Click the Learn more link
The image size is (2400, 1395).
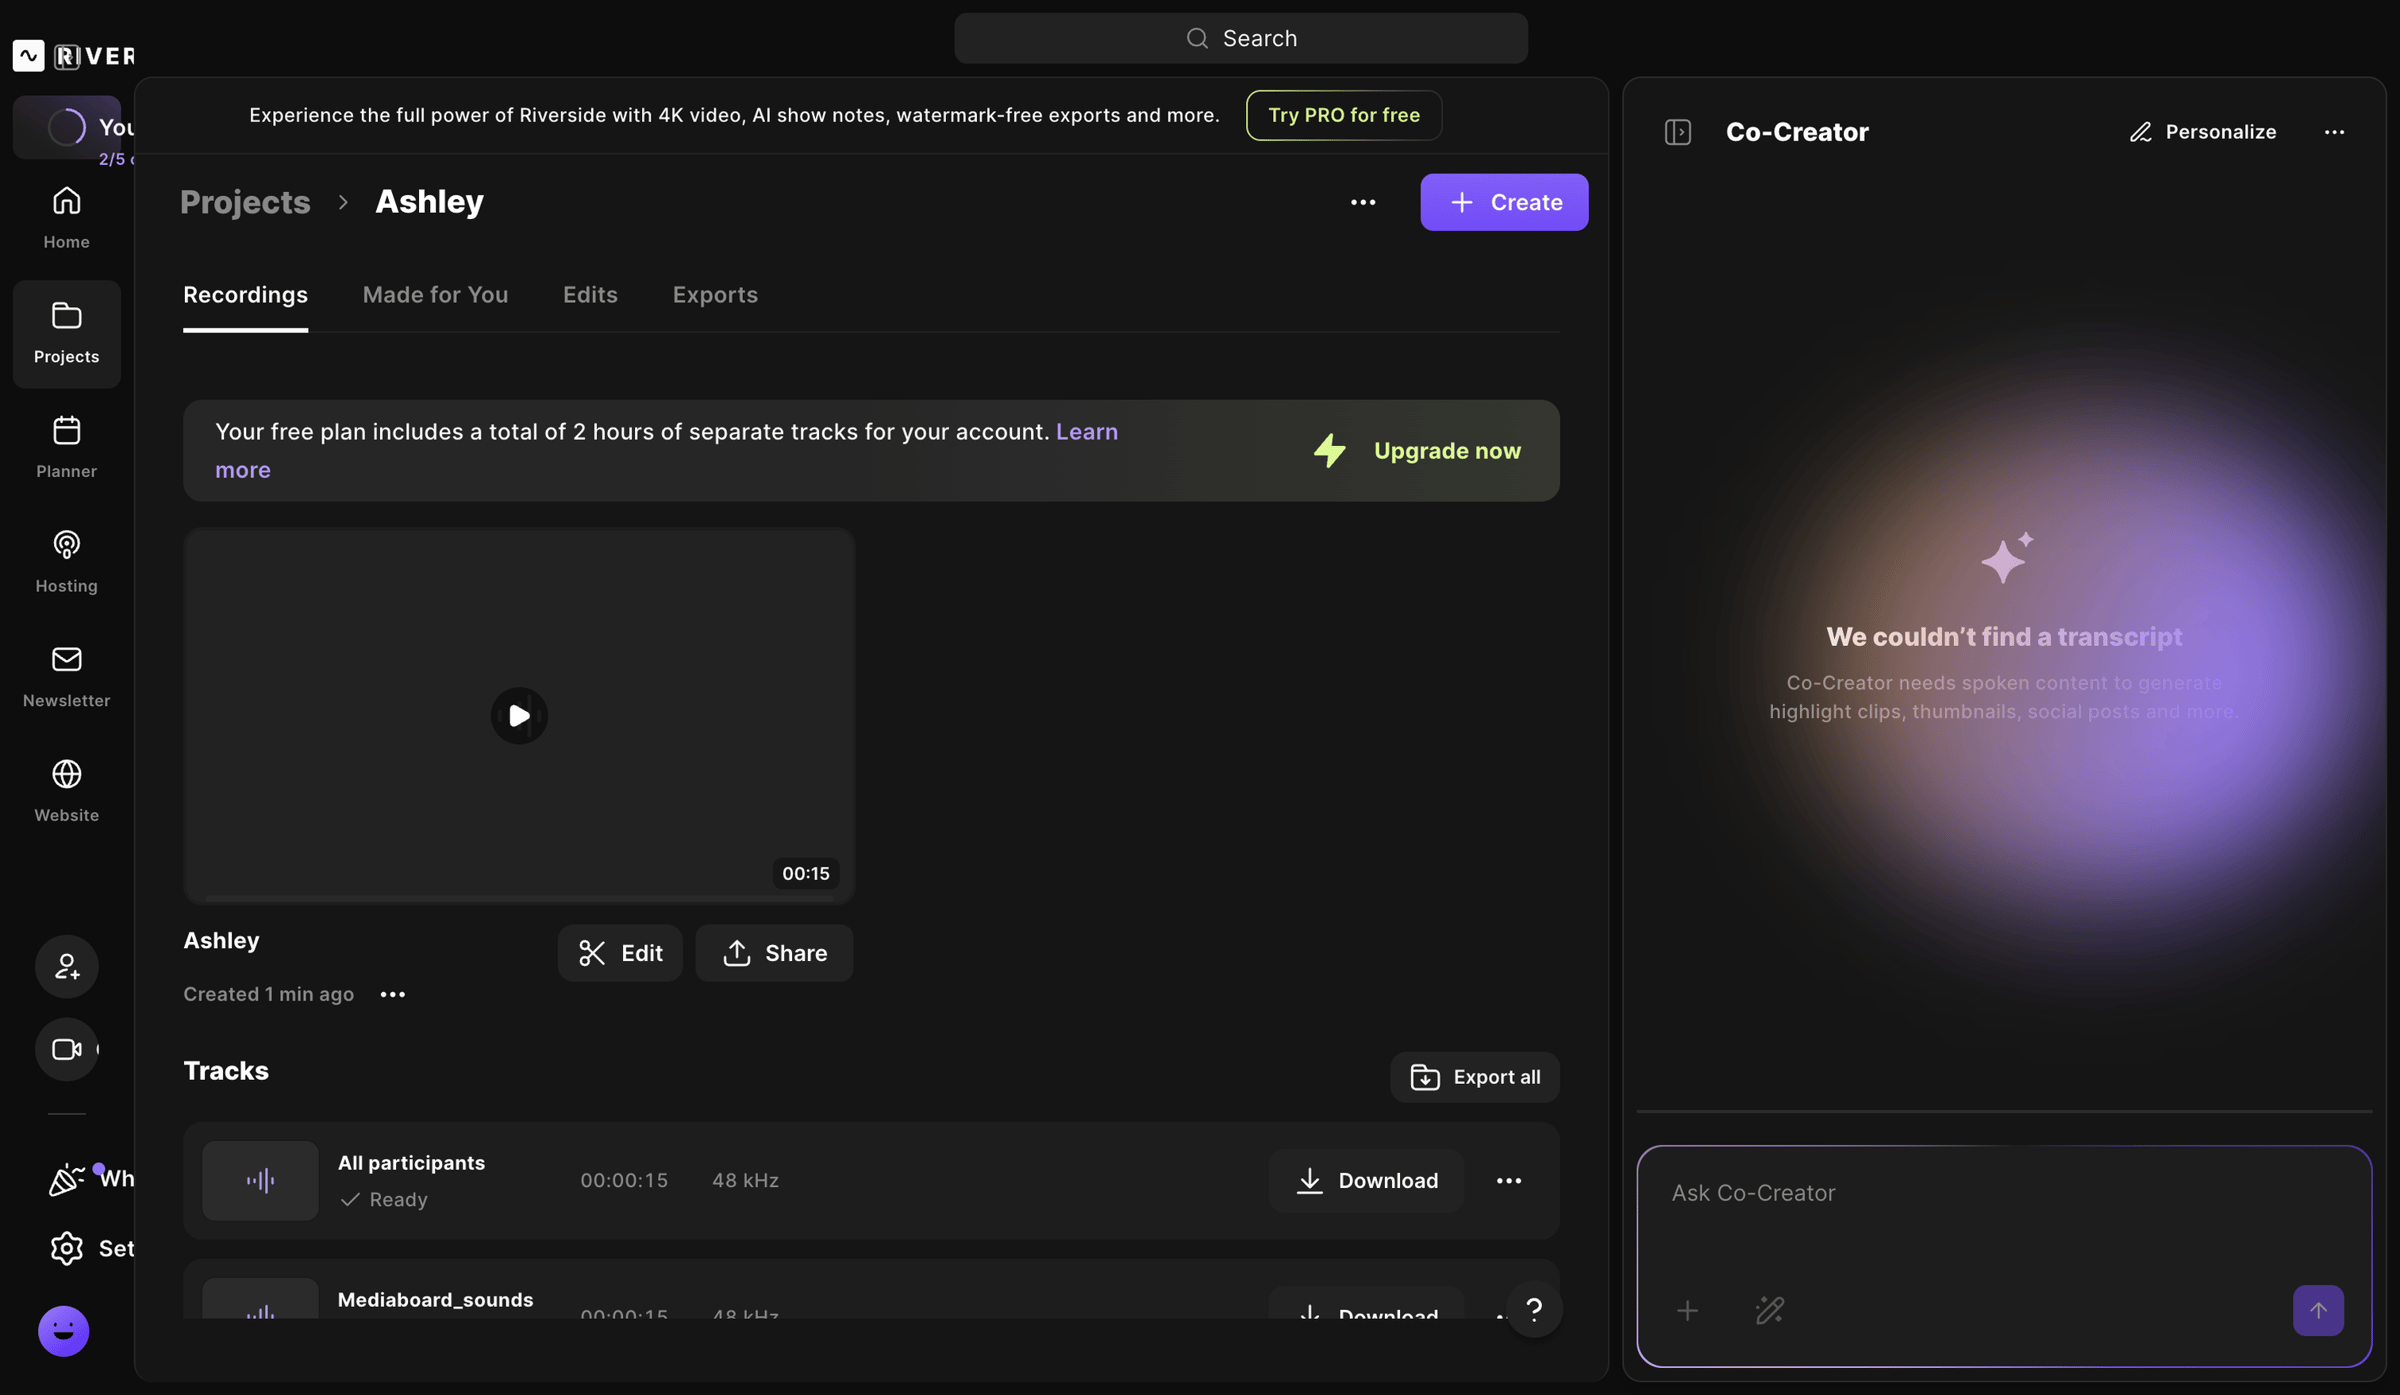tap(1087, 432)
